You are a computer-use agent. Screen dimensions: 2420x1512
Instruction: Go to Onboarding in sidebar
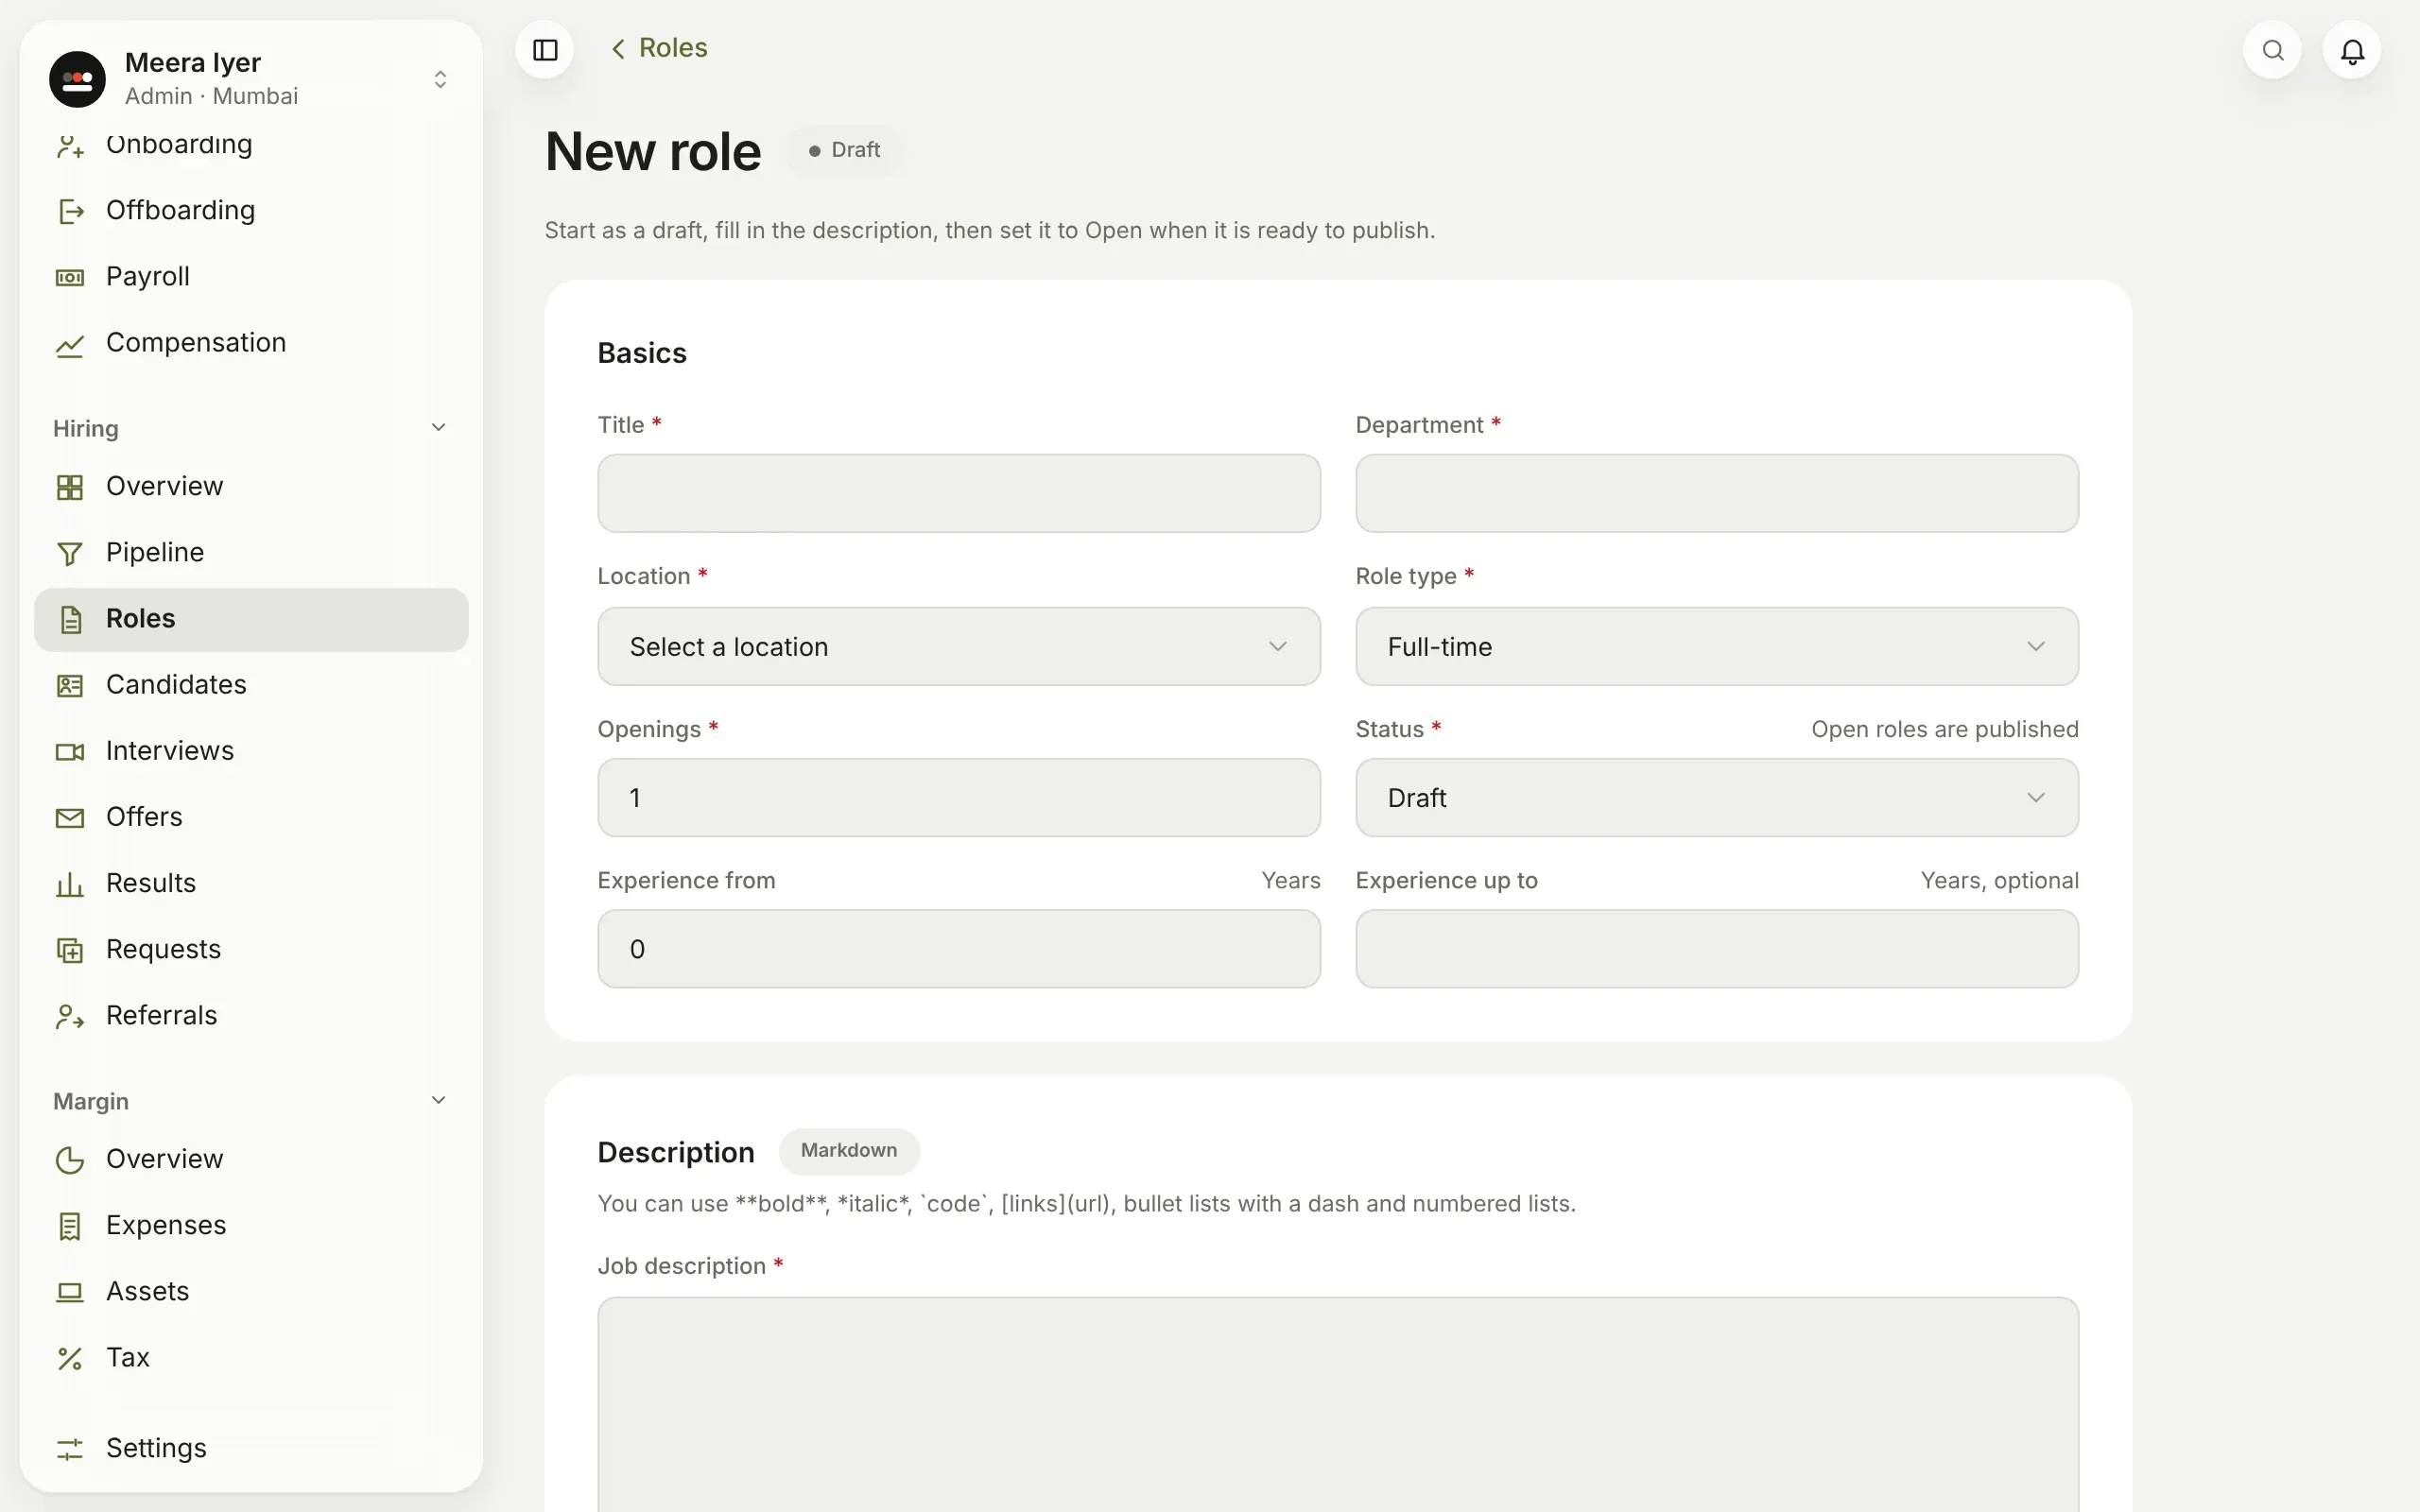click(251, 146)
